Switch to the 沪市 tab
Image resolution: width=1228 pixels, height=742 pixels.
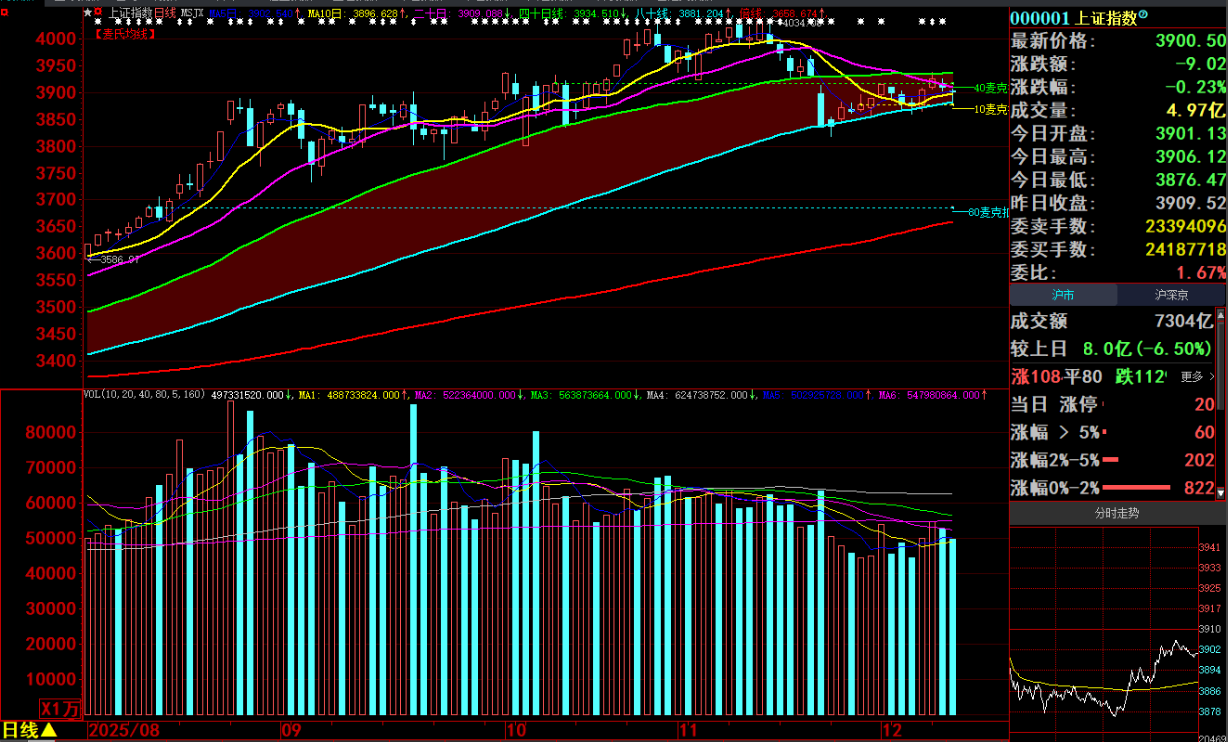tap(1063, 295)
